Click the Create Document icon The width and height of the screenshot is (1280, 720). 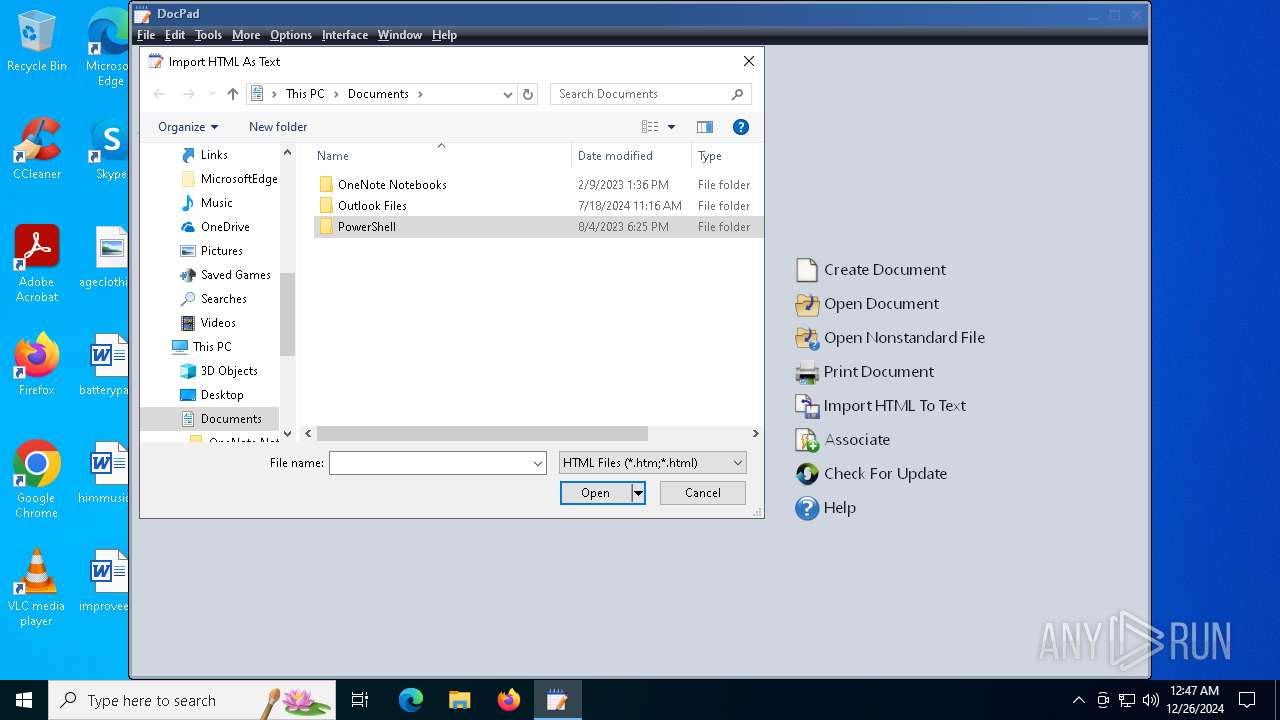(806, 270)
